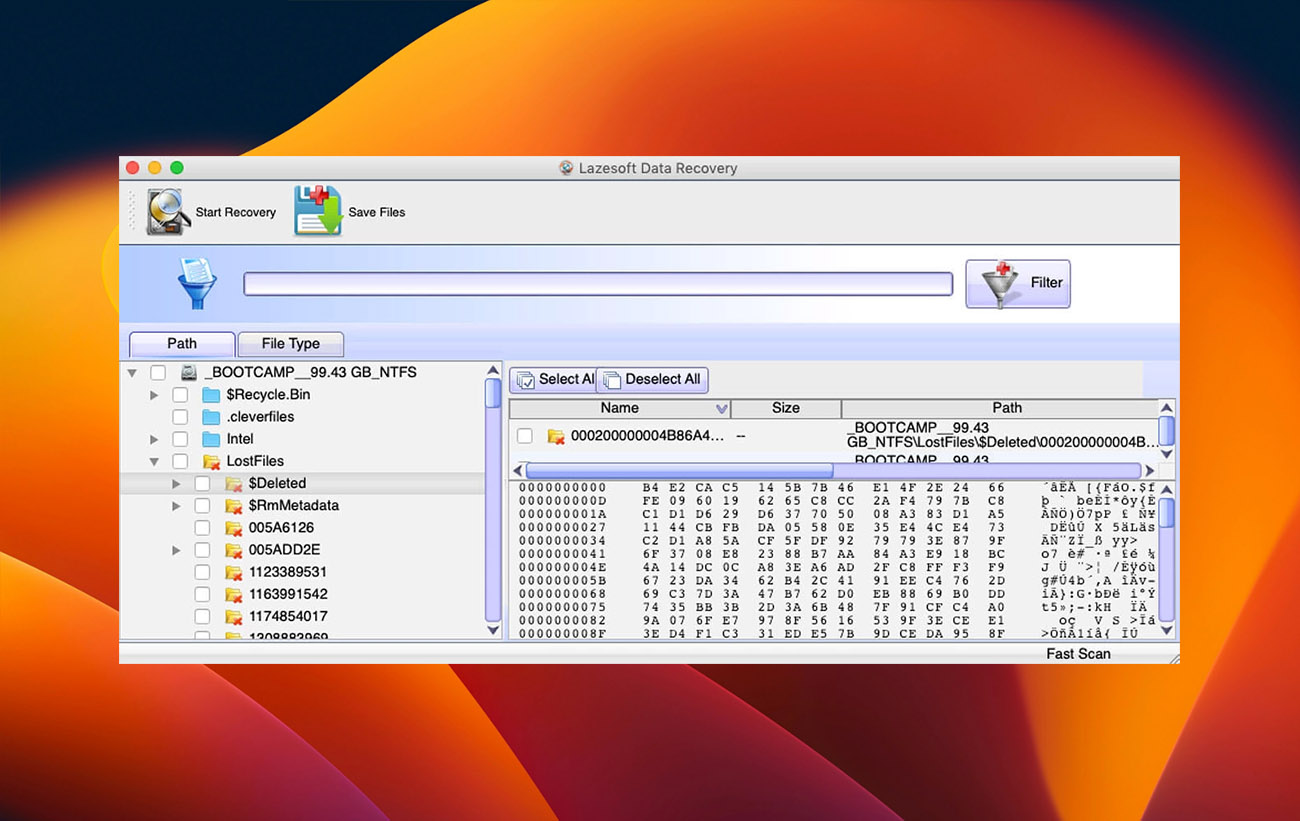Check the _BOOTCAMP_ drive checkbox
1300x821 pixels.
click(157, 372)
